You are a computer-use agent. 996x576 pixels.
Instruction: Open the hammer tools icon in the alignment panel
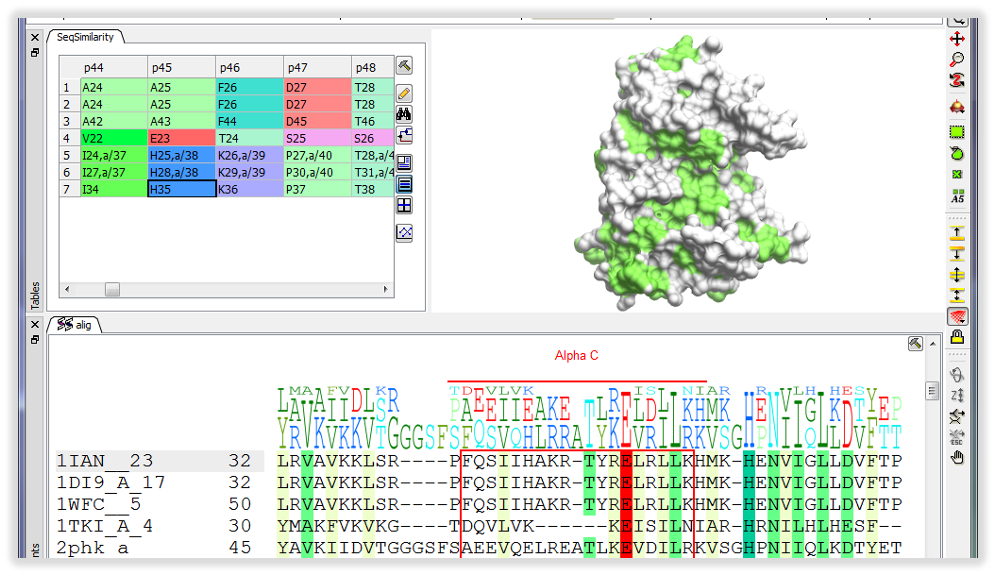pos(915,344)
